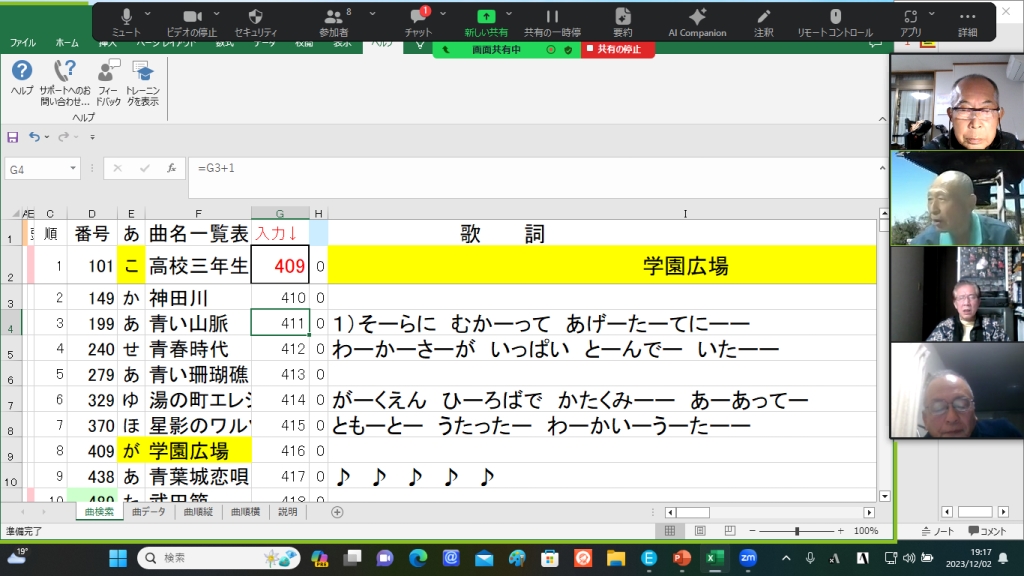
Task: Expand the formula bar with its chevron
Action: pos(882,168)
